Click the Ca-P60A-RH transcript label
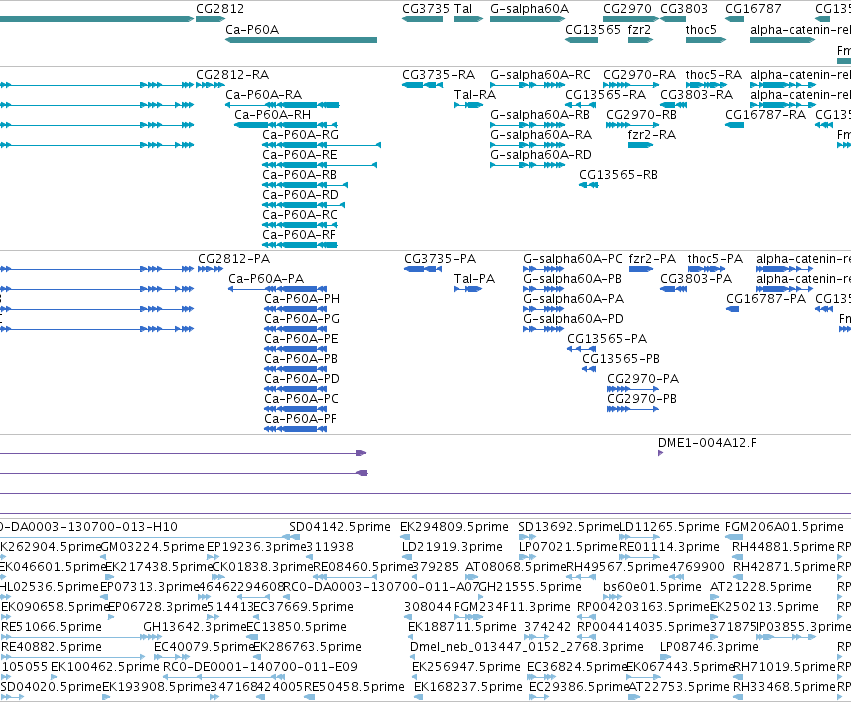 pyautogui.click(x=272, y=115)
